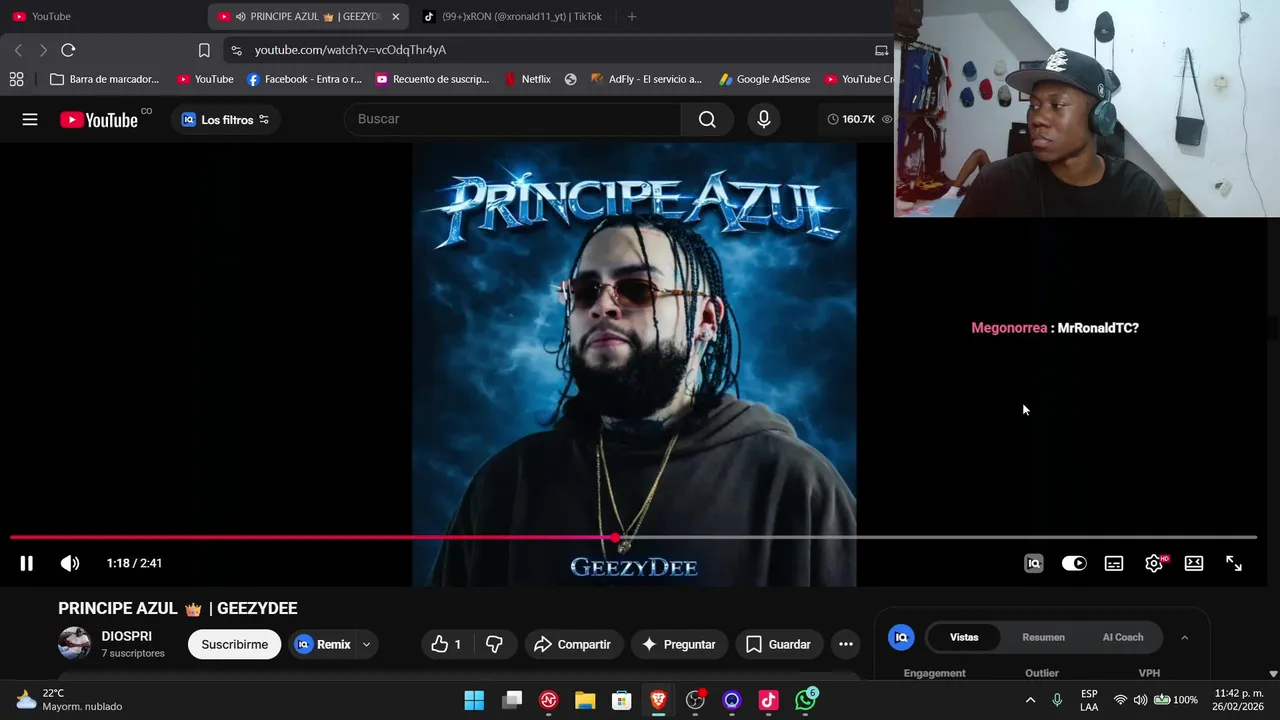Image resolution: width=1280 pixels, height=720 pixels.
Task: Collapse the vidIQ panel with chevron
Action: [x=1185, y=637]
